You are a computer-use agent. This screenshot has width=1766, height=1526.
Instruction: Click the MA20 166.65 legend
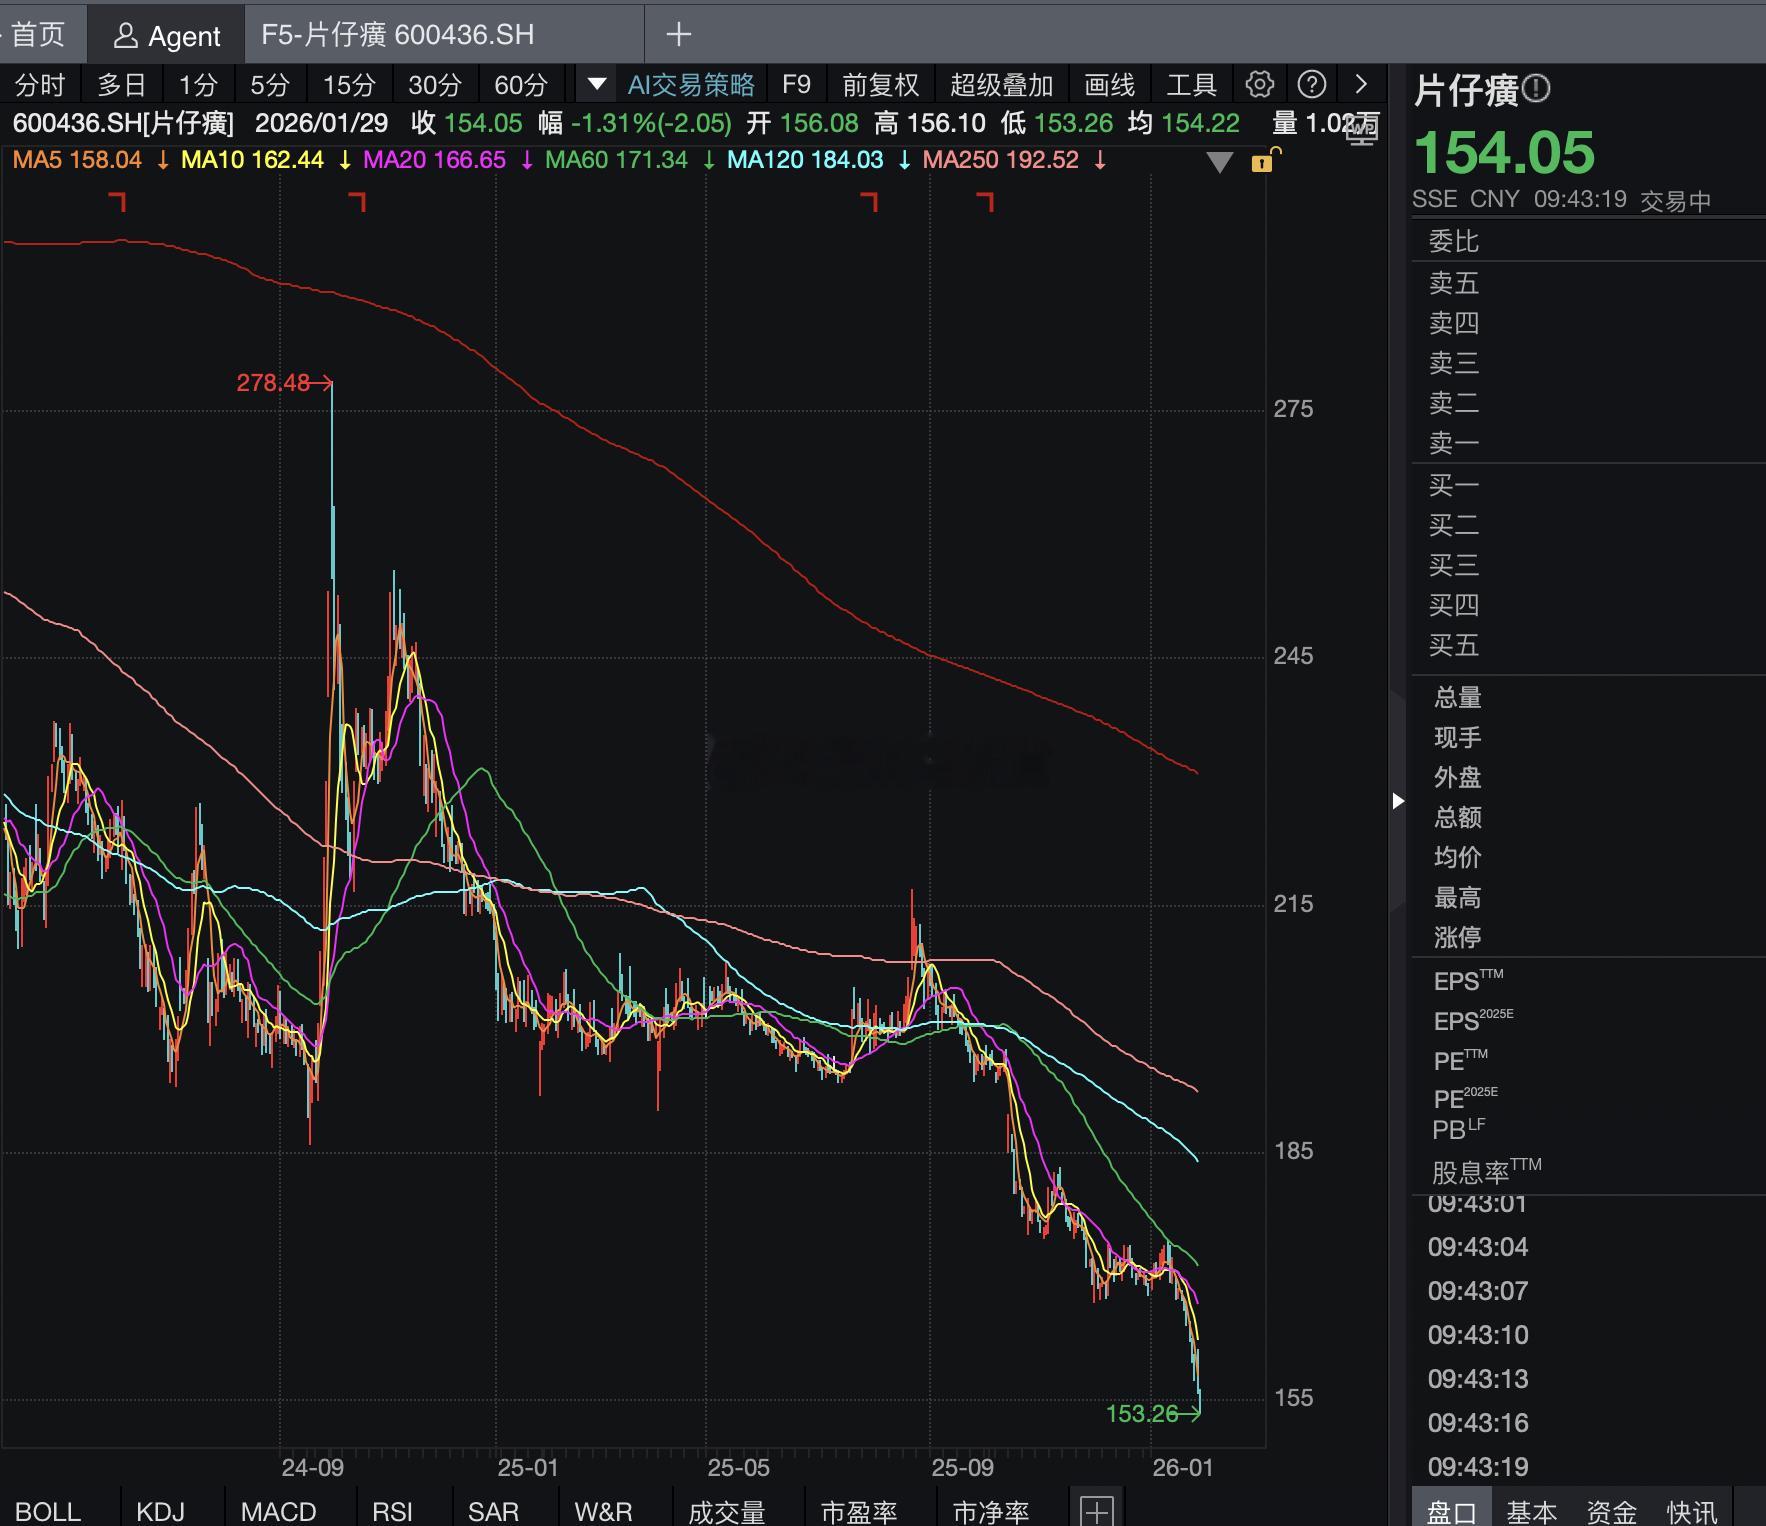(x=435, y=160)
